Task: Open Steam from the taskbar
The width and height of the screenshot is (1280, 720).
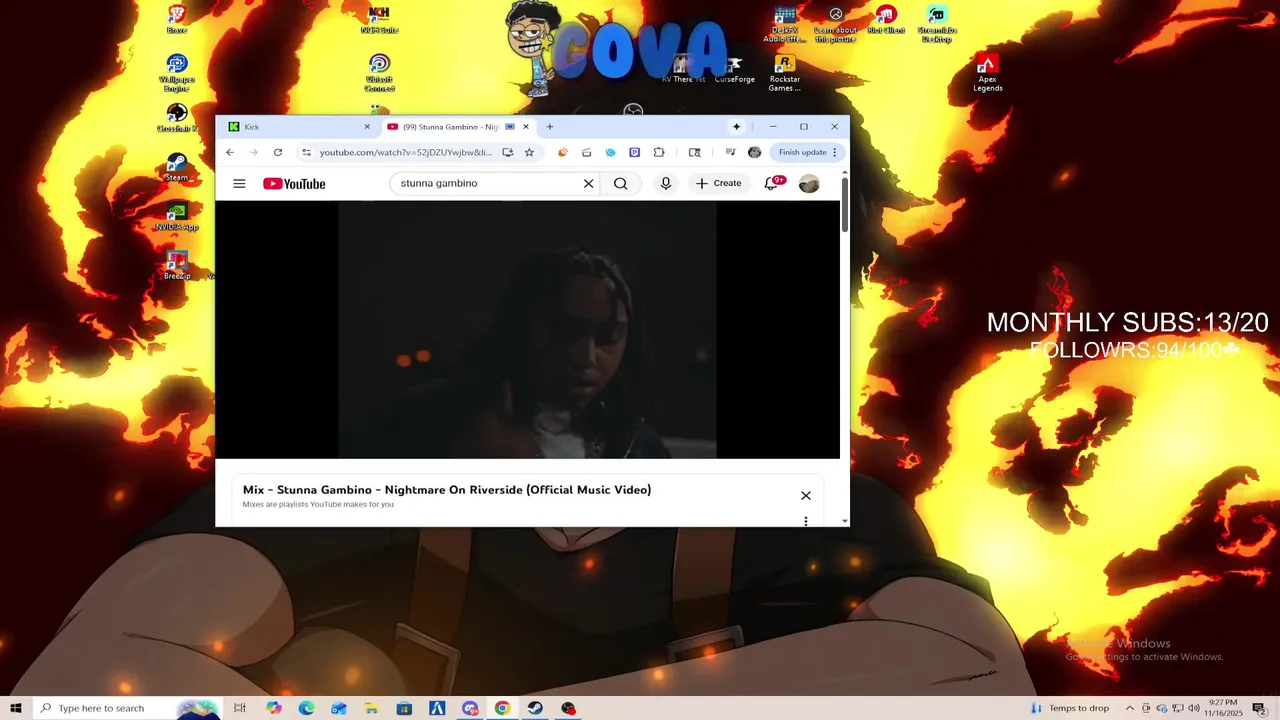Action: pyautogui.click(x=535, y=708)
